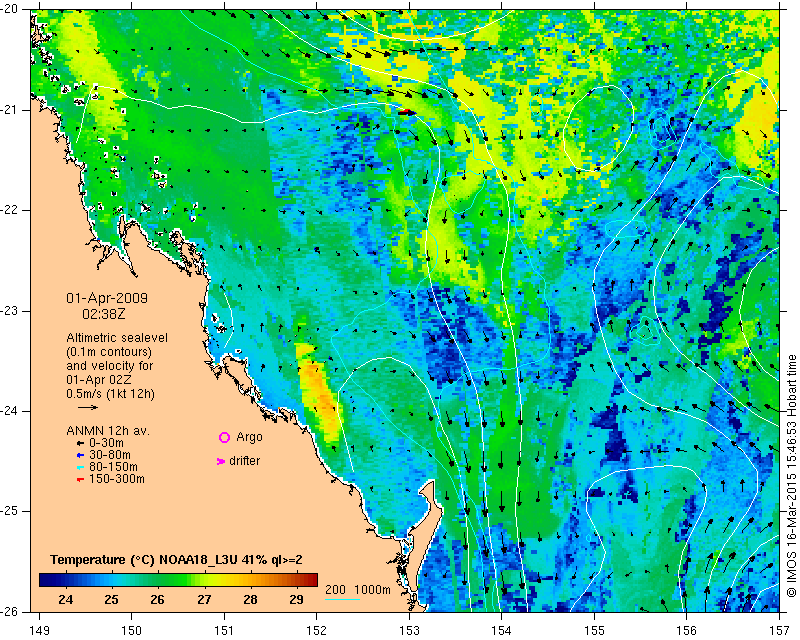Viewport: 800px width, 640px height.
Task: Click the longitude 154 axis label
Action: [x=502, y=631]
